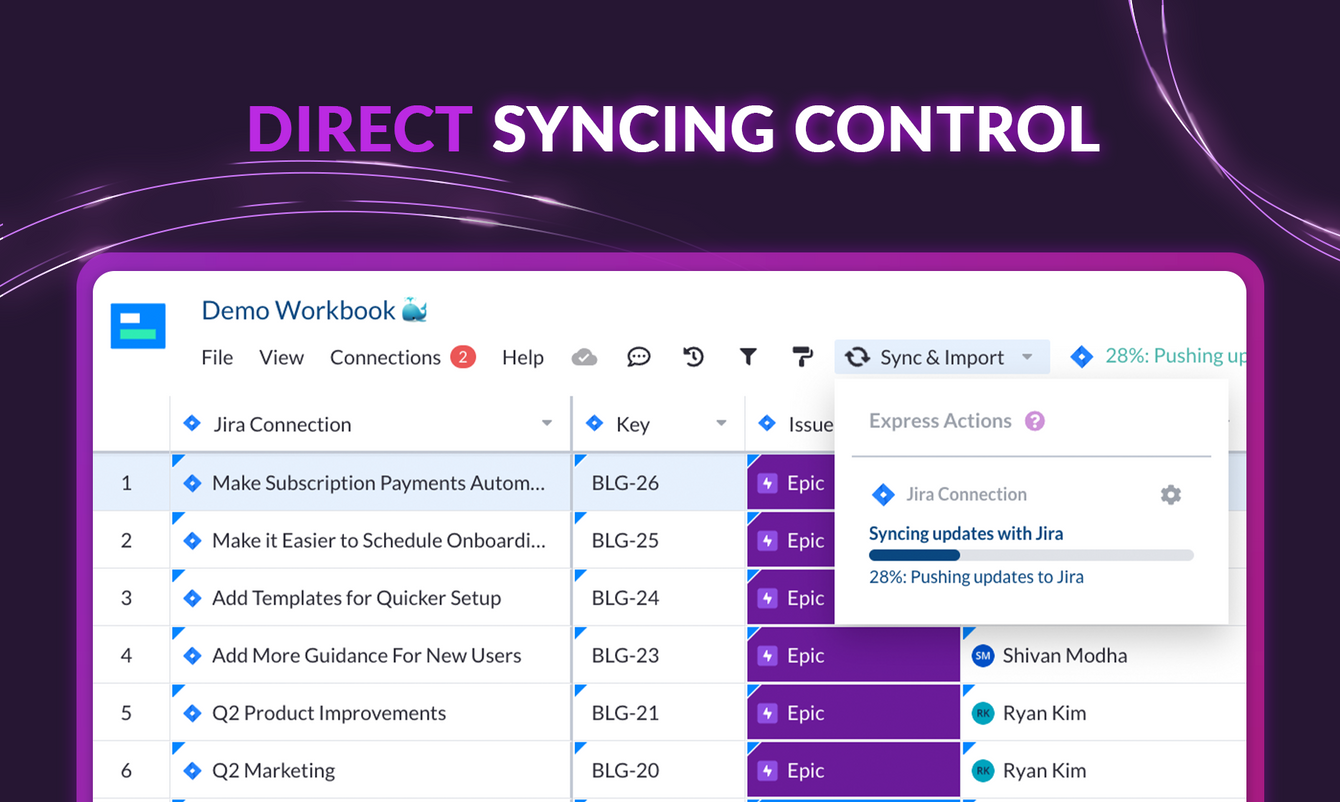Click Make Subscription Payments Autom… cell
1340x802 pixels.
(370, 483)
